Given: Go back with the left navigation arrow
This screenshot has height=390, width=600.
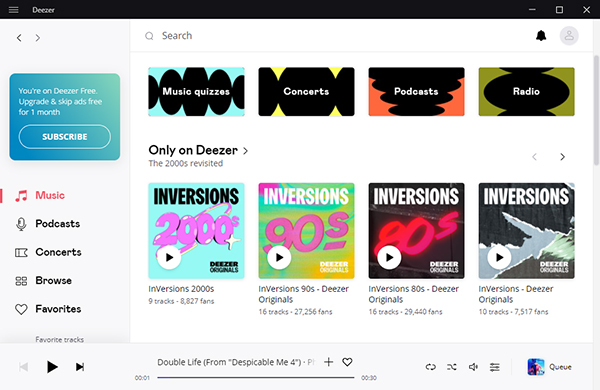Looking at the screenshot, I should point(19,38).
